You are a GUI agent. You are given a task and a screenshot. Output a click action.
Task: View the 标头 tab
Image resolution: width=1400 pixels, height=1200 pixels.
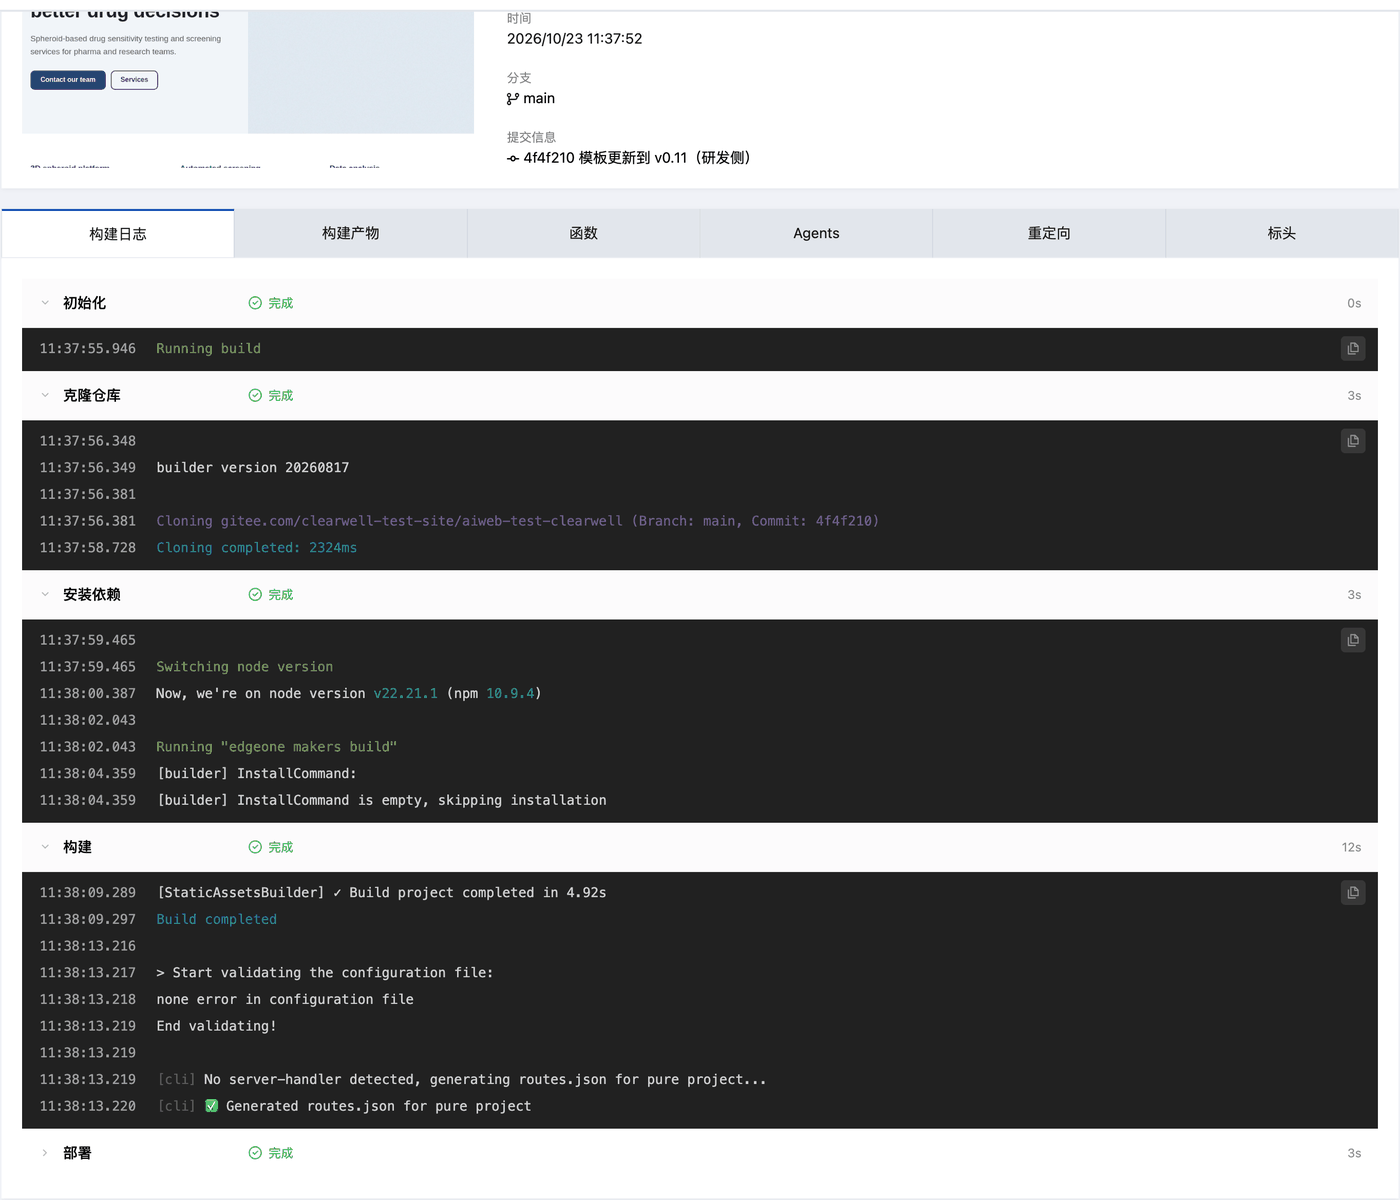click(1282, 233)
